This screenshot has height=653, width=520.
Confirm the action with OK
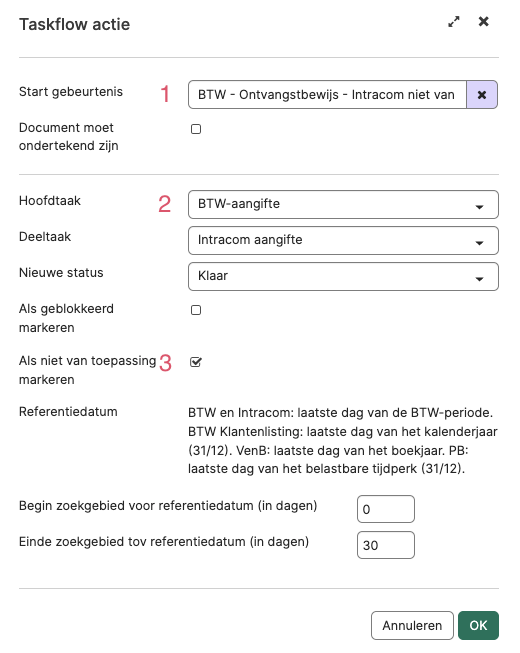[478, 626]
